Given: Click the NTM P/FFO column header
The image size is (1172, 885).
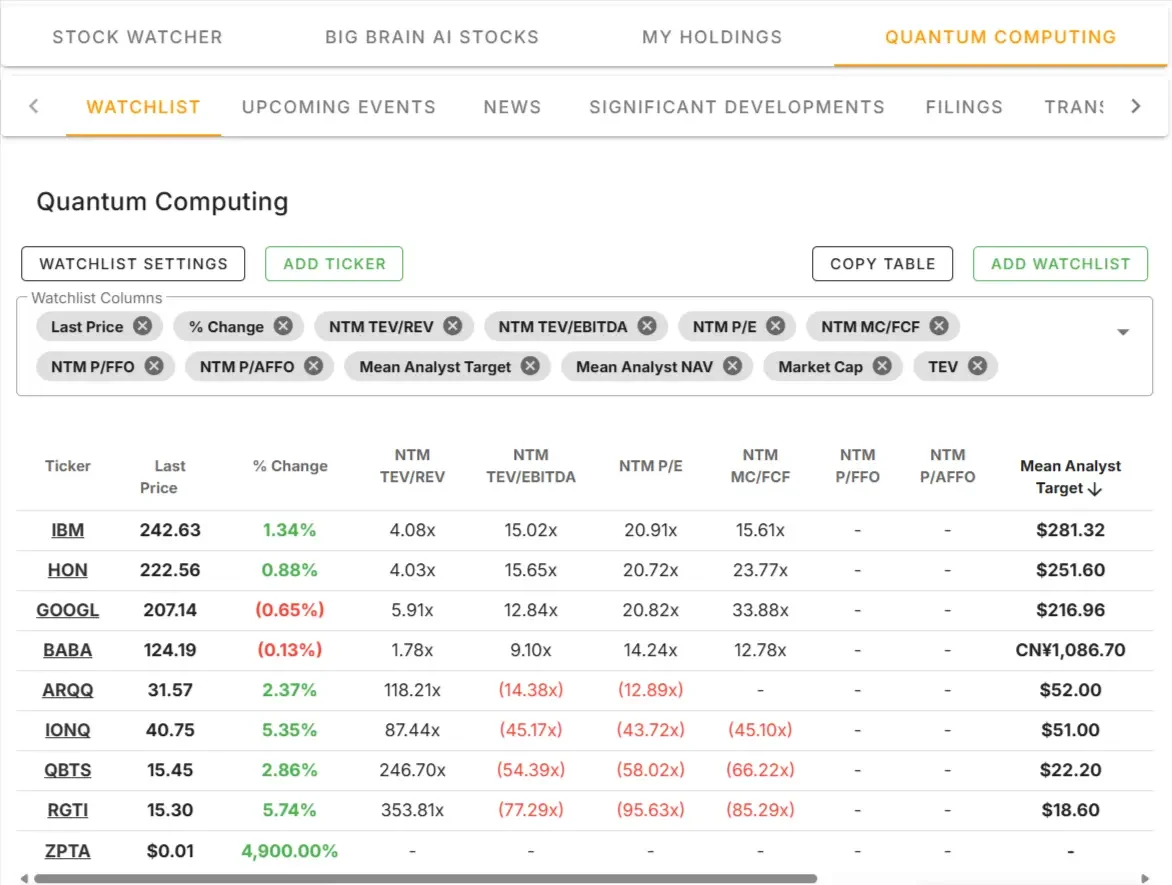Looking at the screenshot, I should tap(857, 466).
